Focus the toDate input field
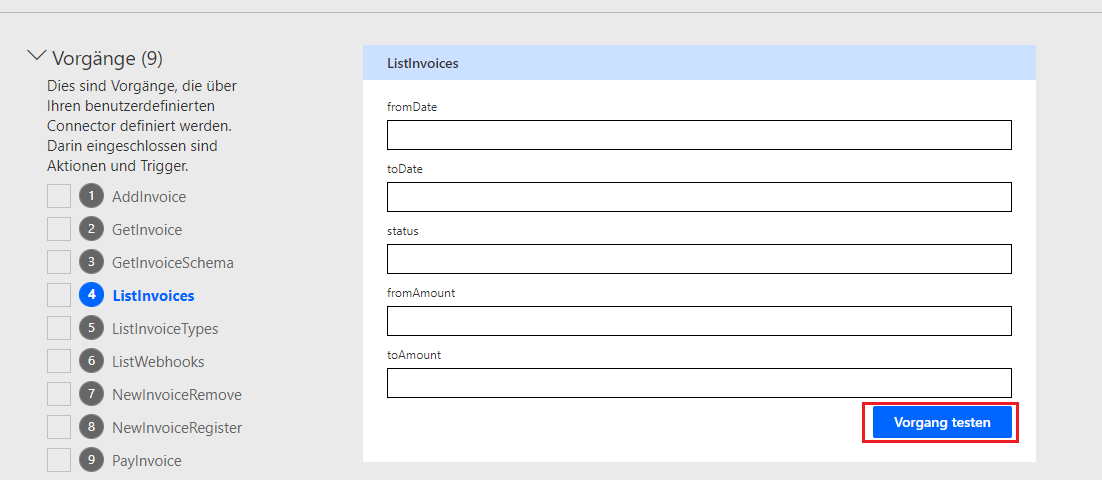 coord(699,197)
